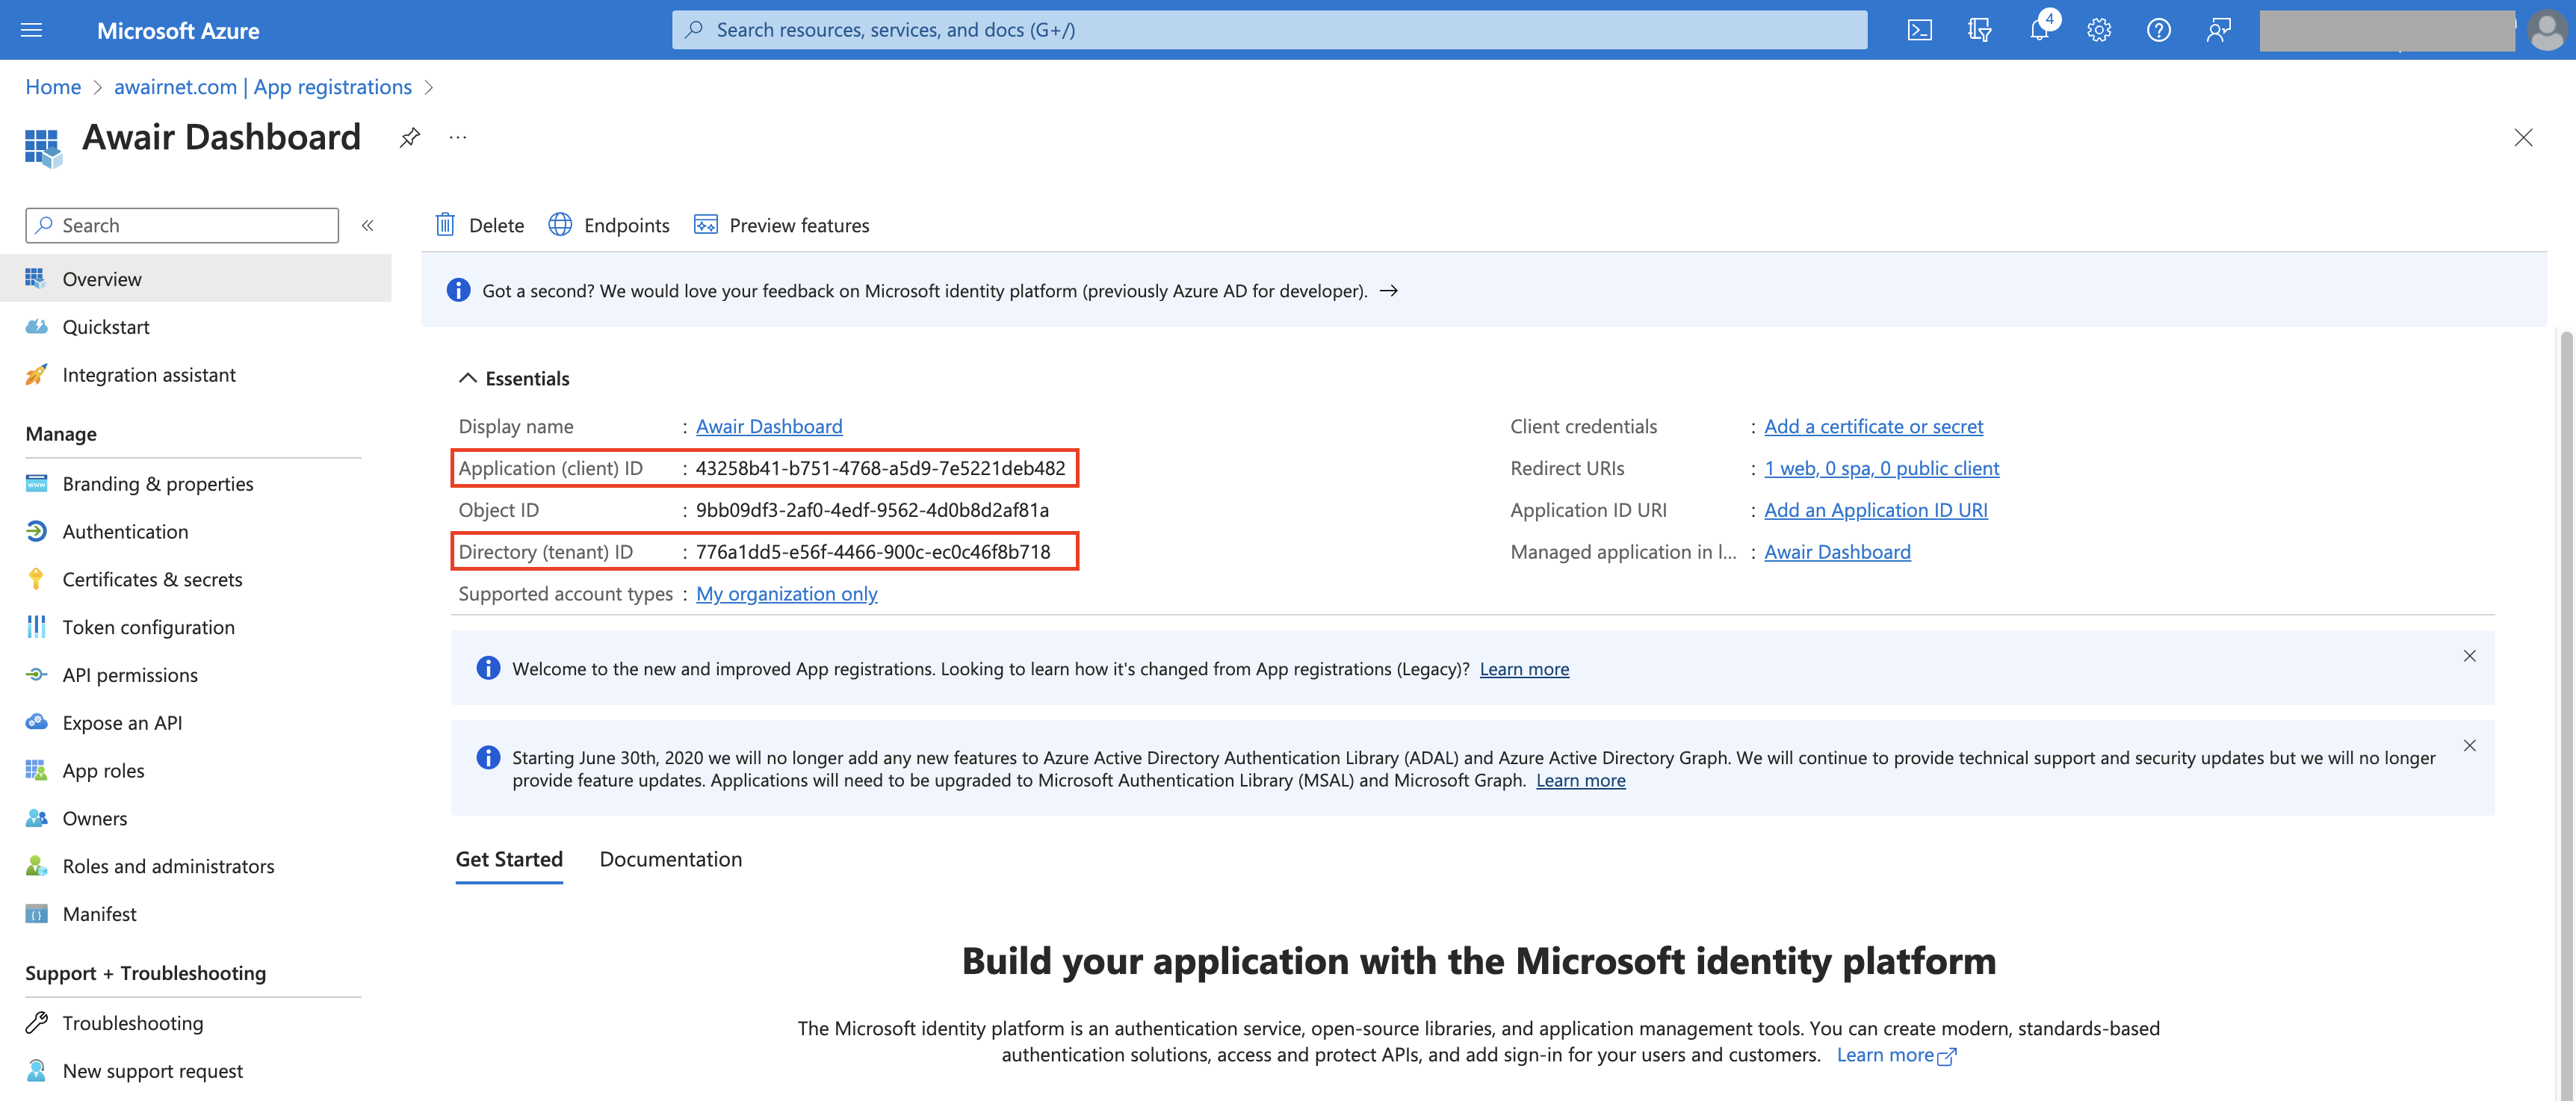Click the Application (client) ID value
This screenshot has width=2576, height=1101.
click(880, 468)
